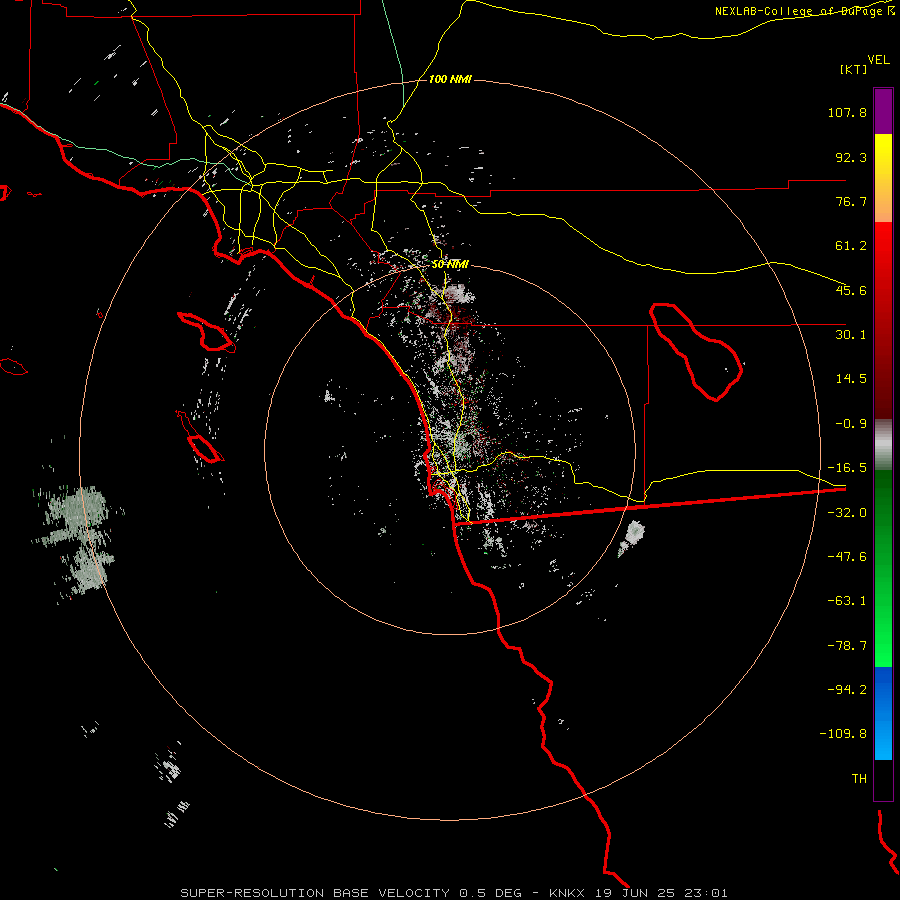Click the large gray echo patch offshore west
The height and width of the screenshot is (900, 900).
click(x=77, y=540)
